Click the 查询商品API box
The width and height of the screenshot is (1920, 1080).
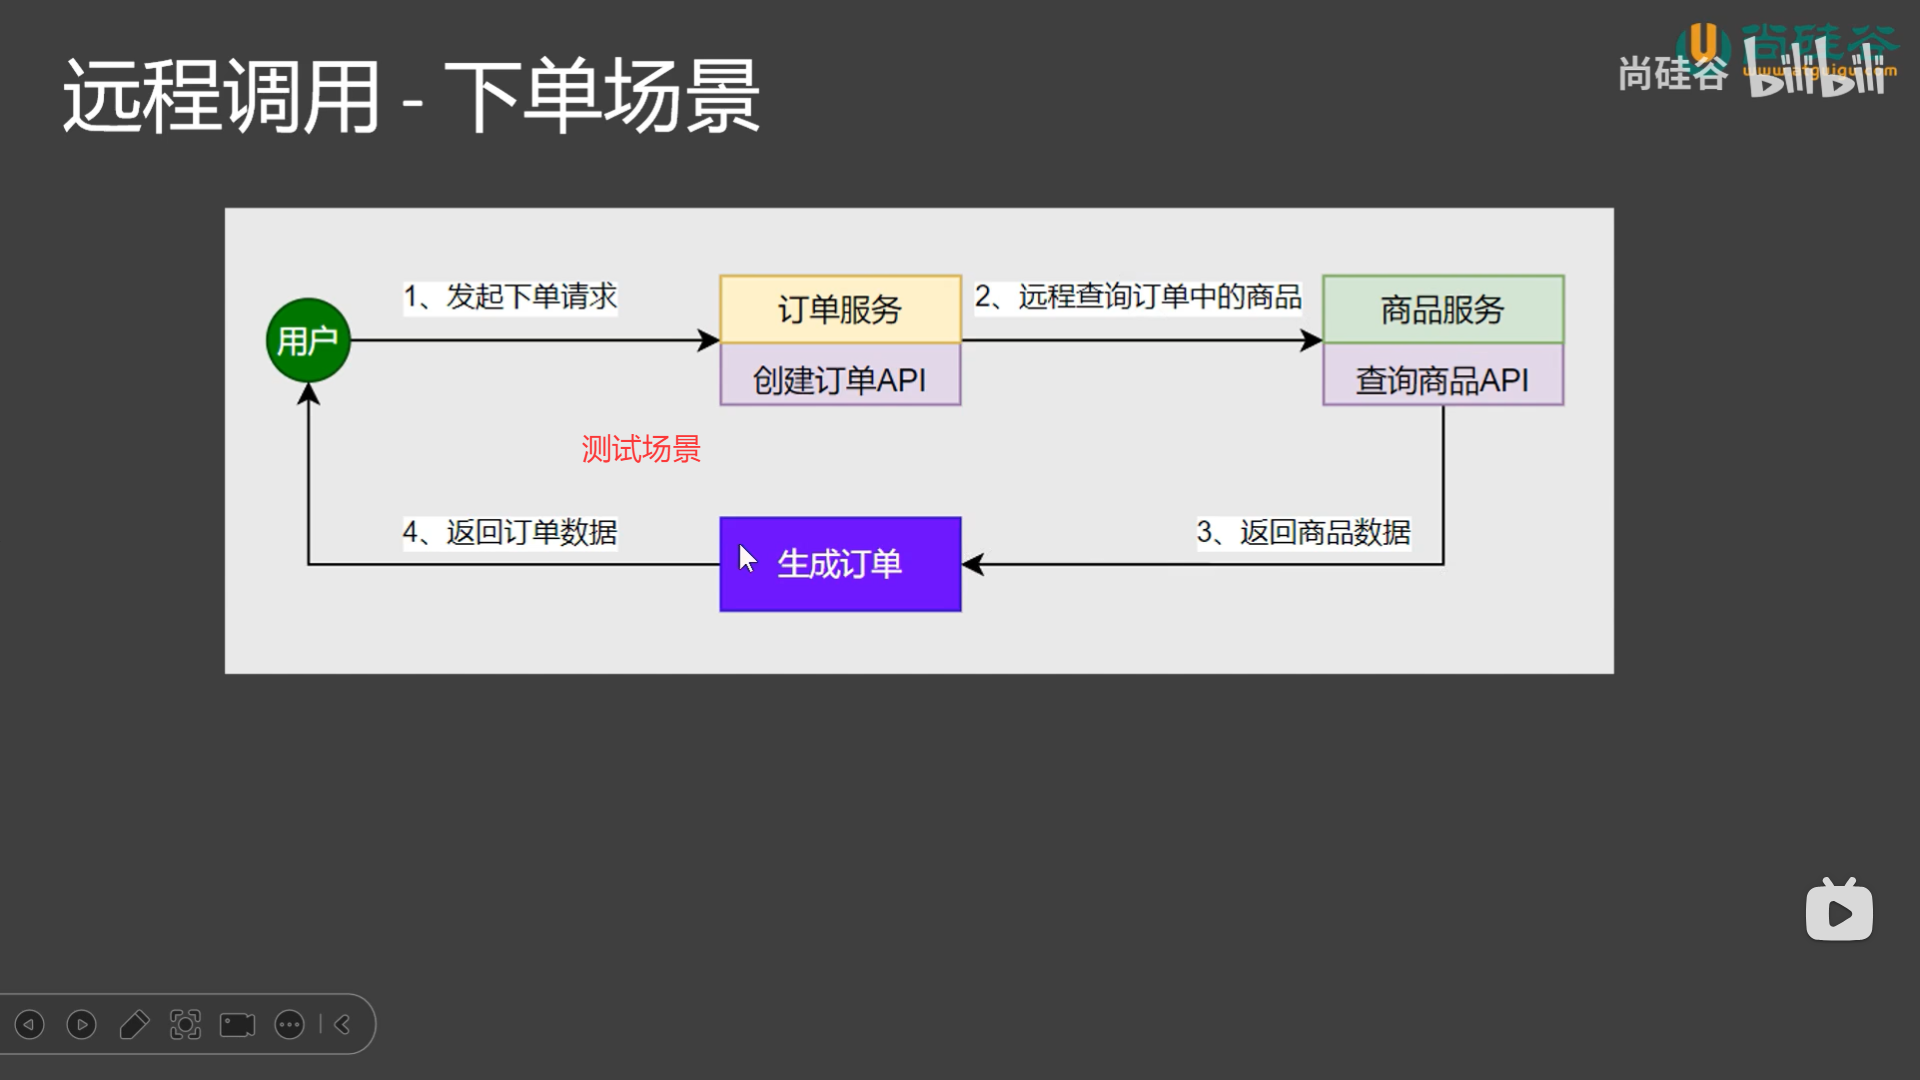[x=1442, y=378]
